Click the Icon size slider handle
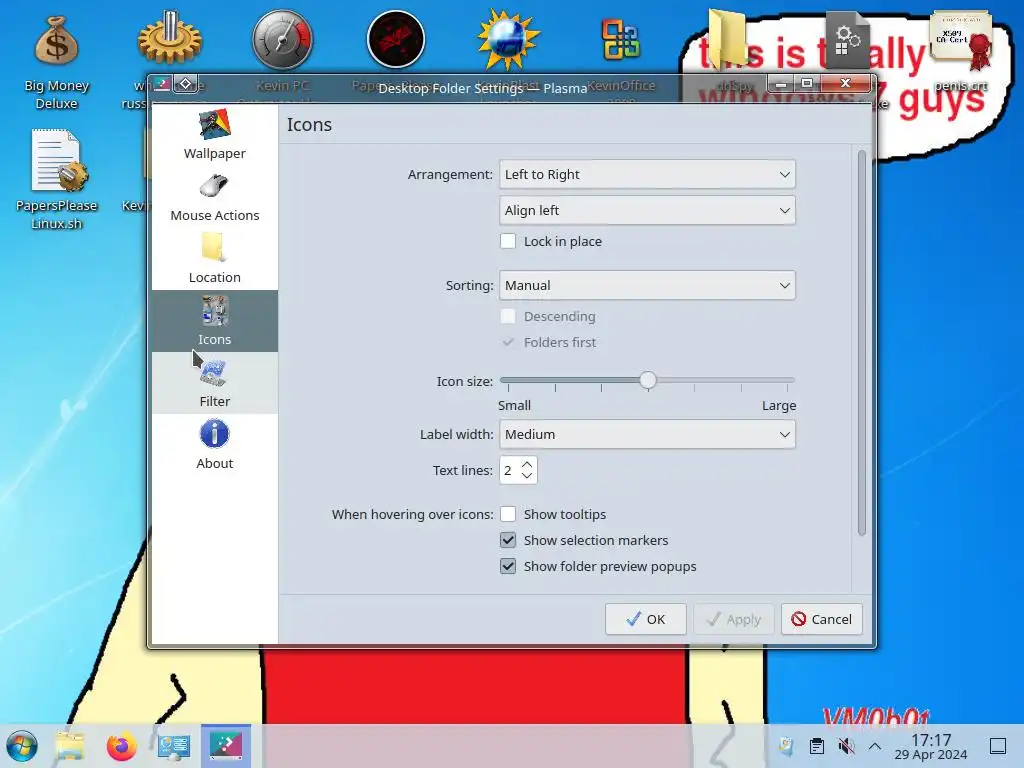 pyautogui.click(x=648, y=380)
